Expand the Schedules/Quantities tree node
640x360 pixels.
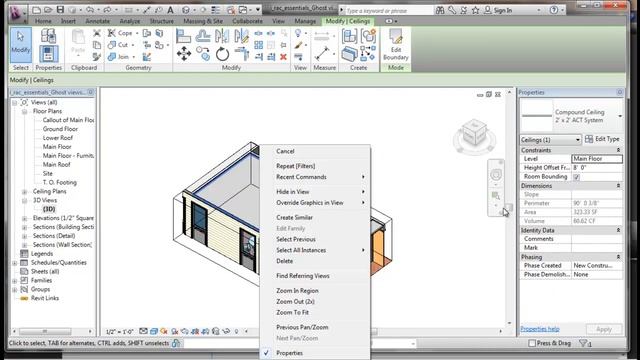pos(15,263)
